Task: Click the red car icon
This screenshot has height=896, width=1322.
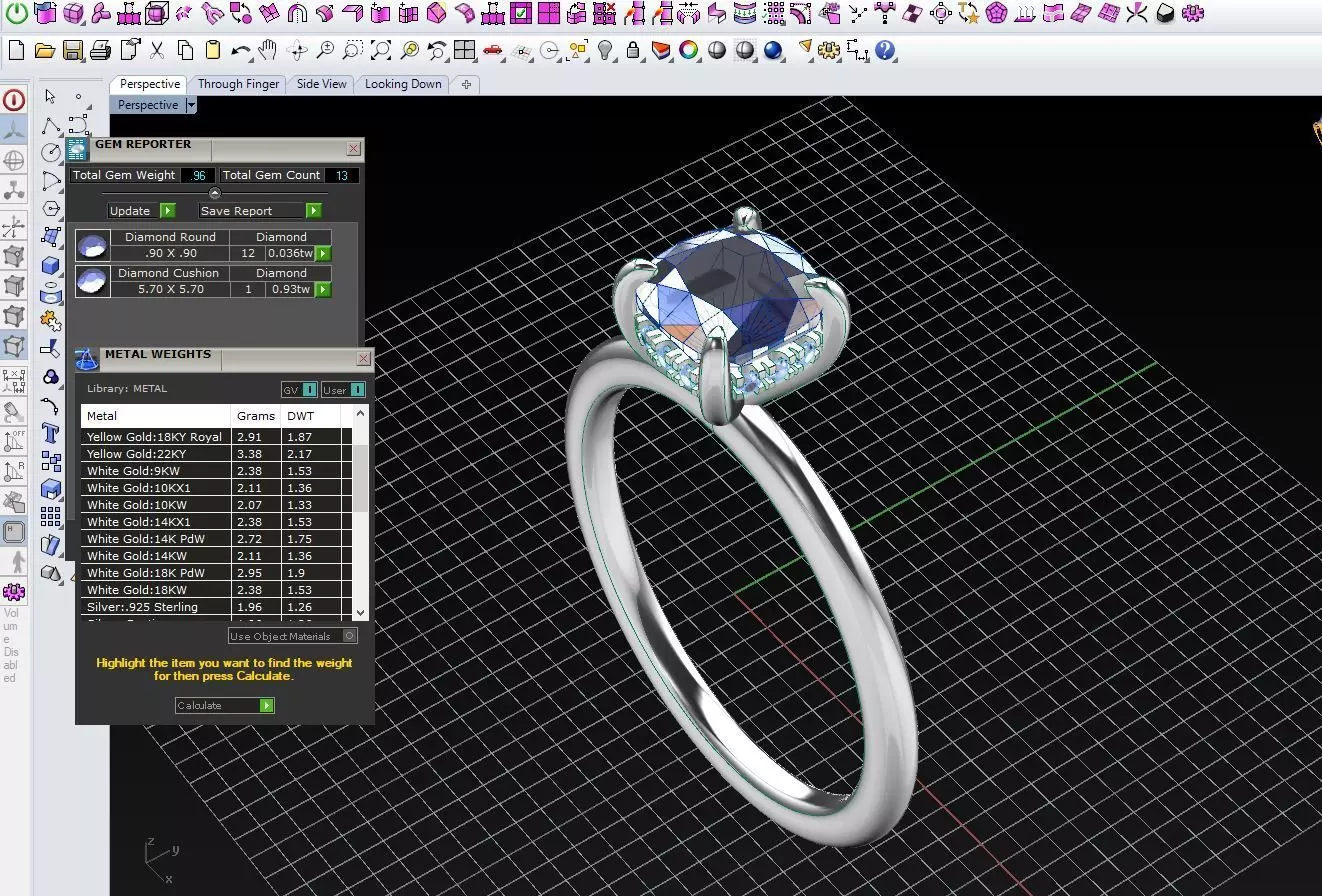Action: pos(492,51)
